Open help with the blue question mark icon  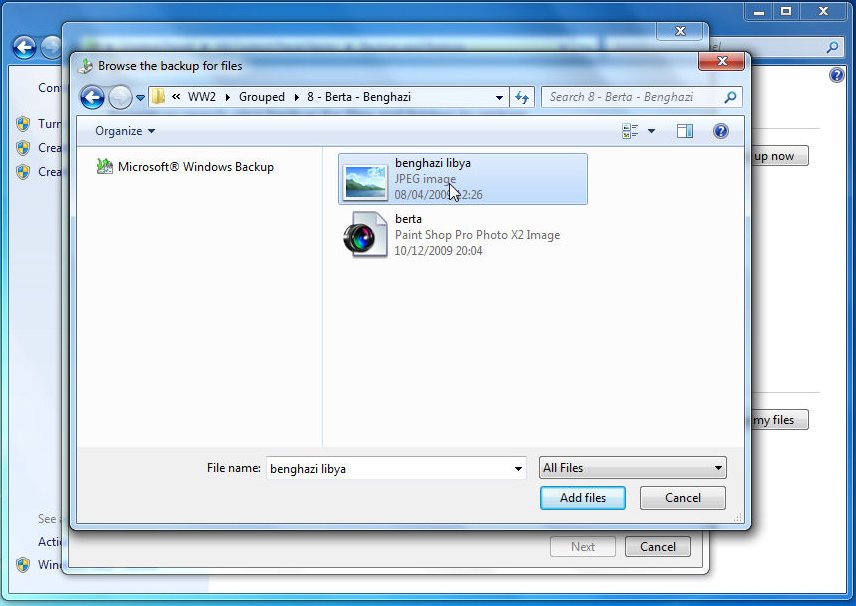[x=720, y=131]
